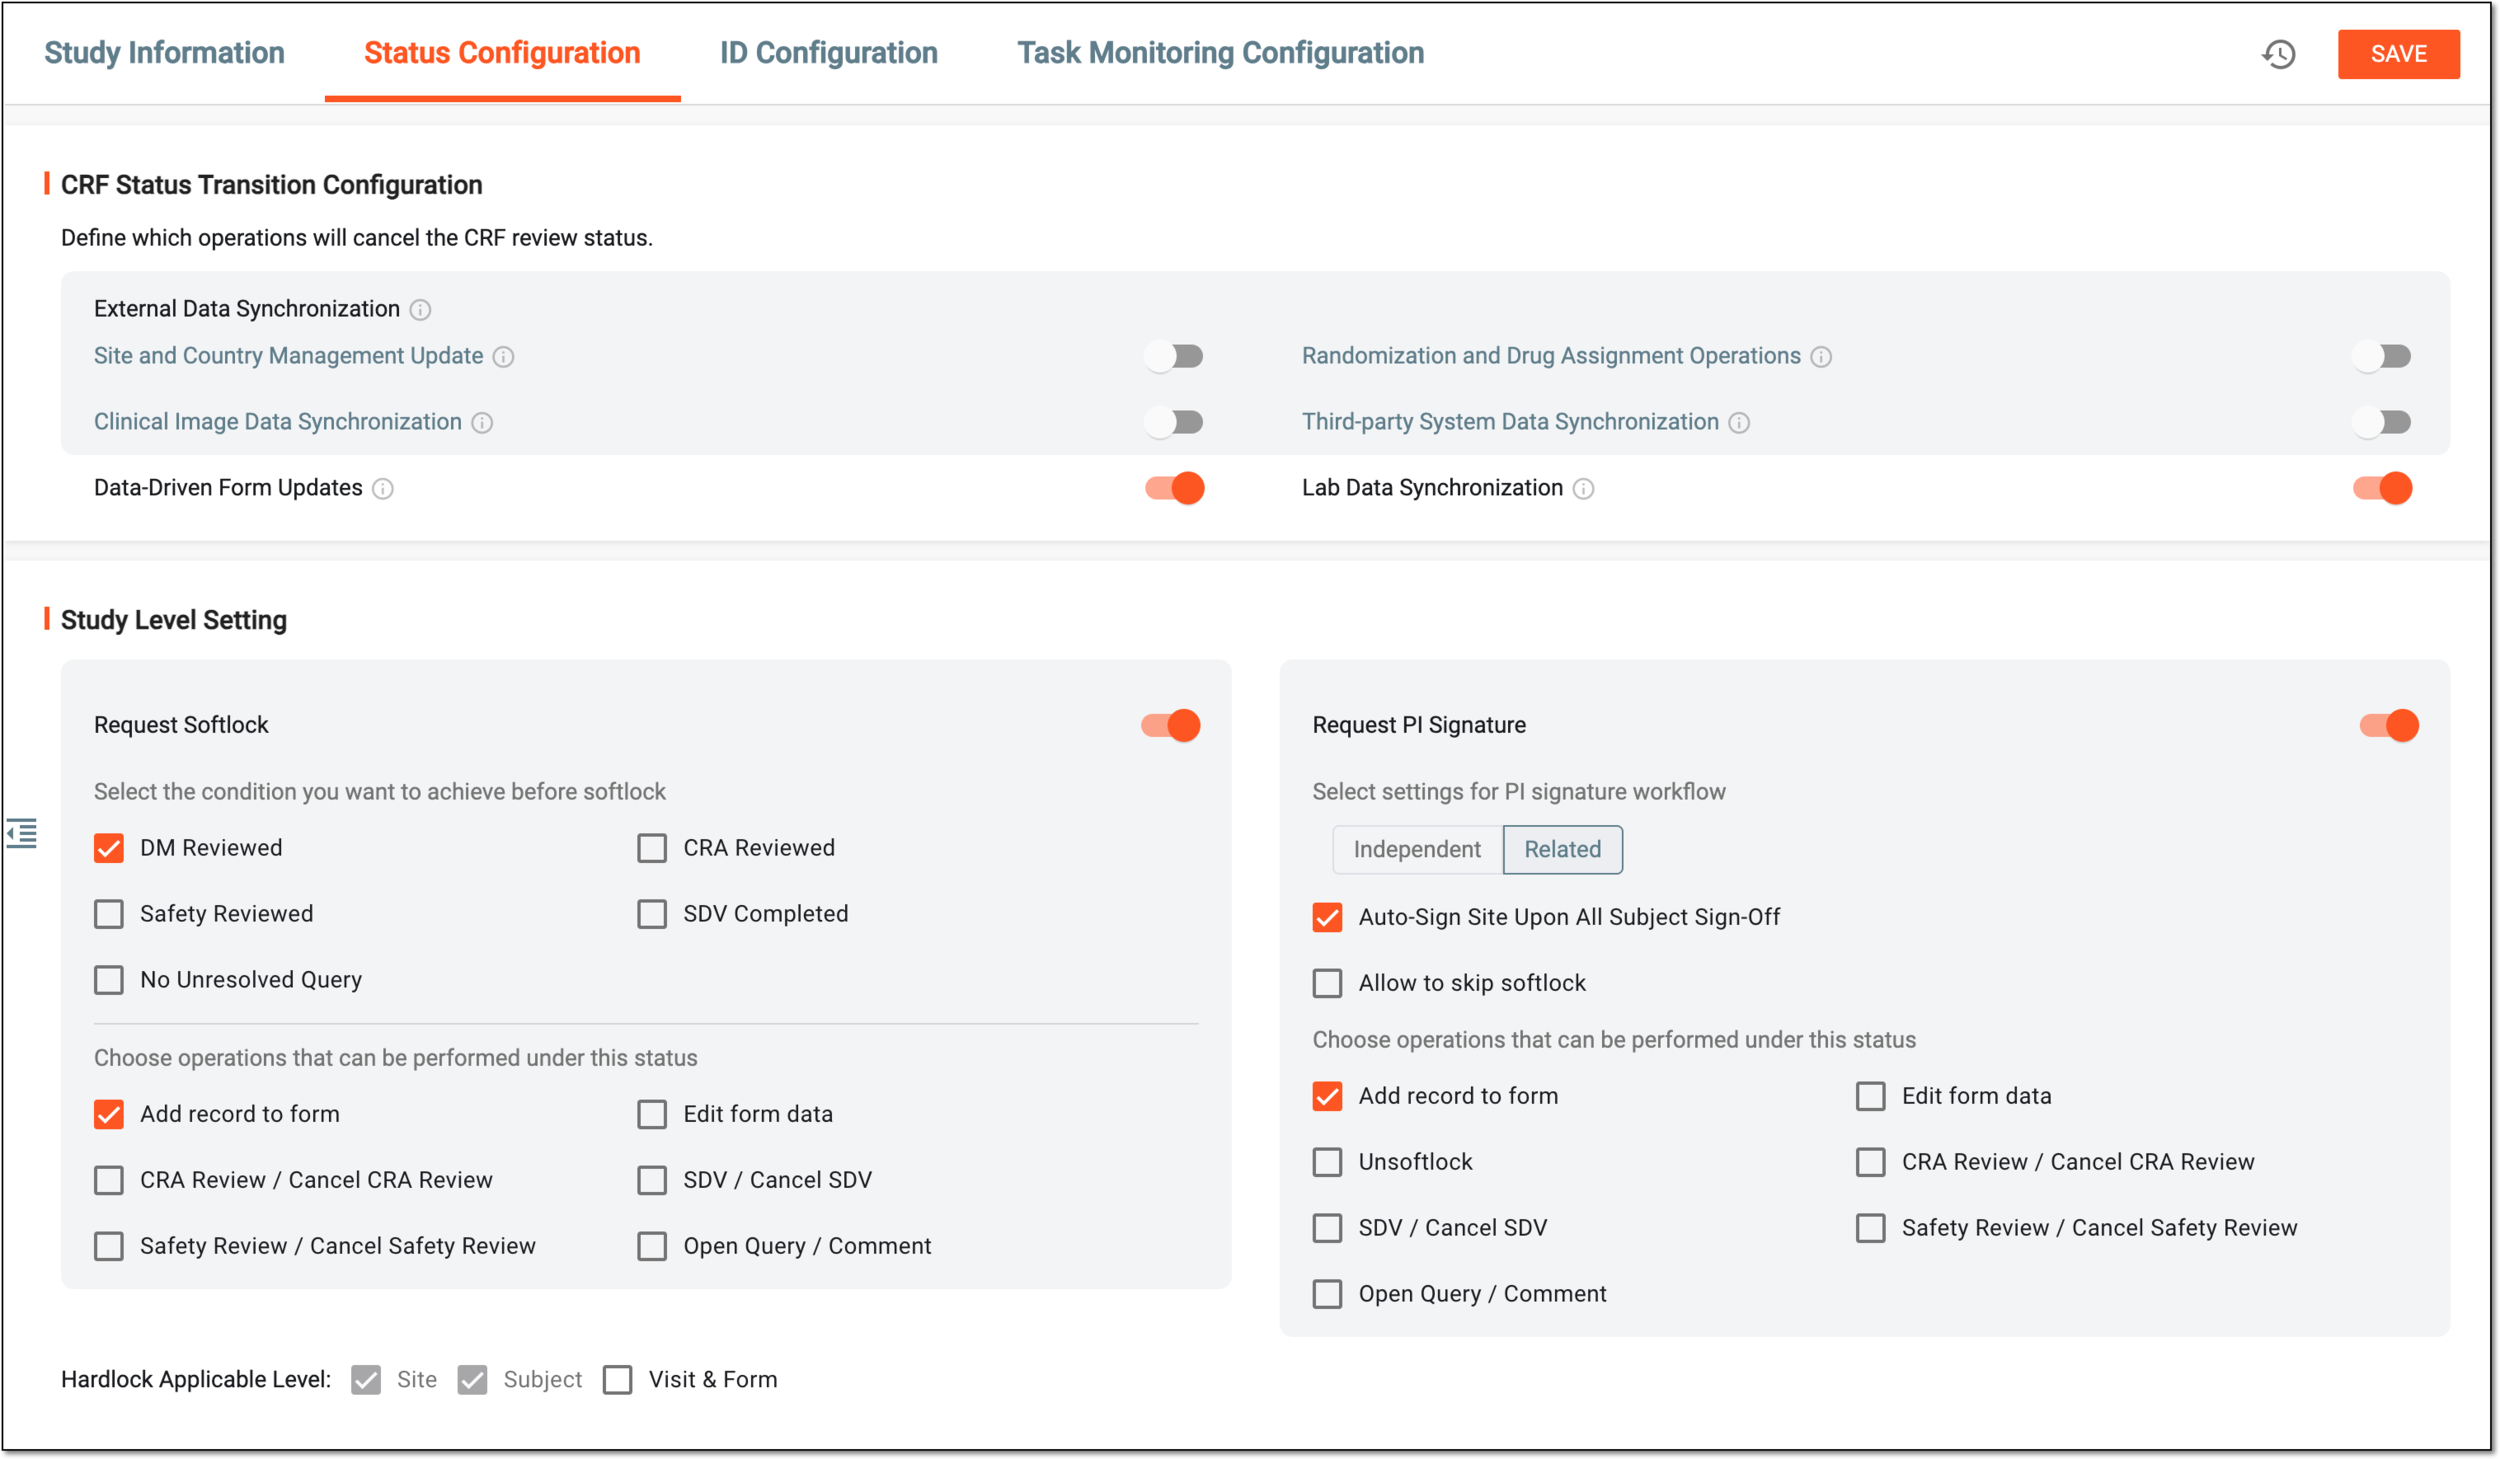Image resolution: width=2500 pixels, height=1459 pixels.
Task: Click the SAVE button
Action: pos(2398,54)
